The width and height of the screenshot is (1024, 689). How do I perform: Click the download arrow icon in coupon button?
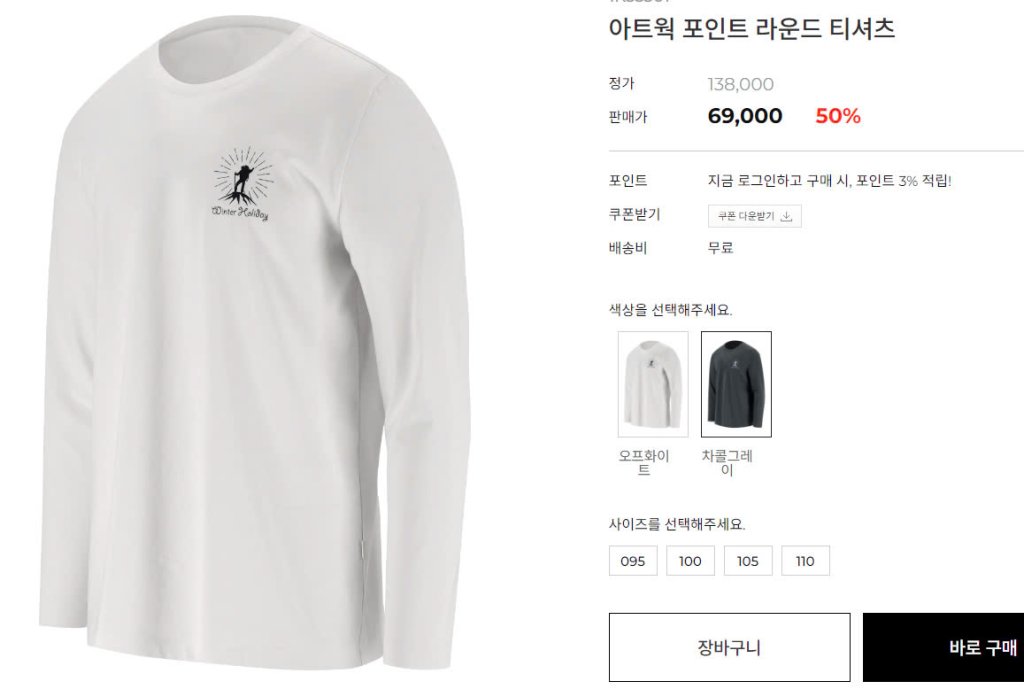click(786, 217)
